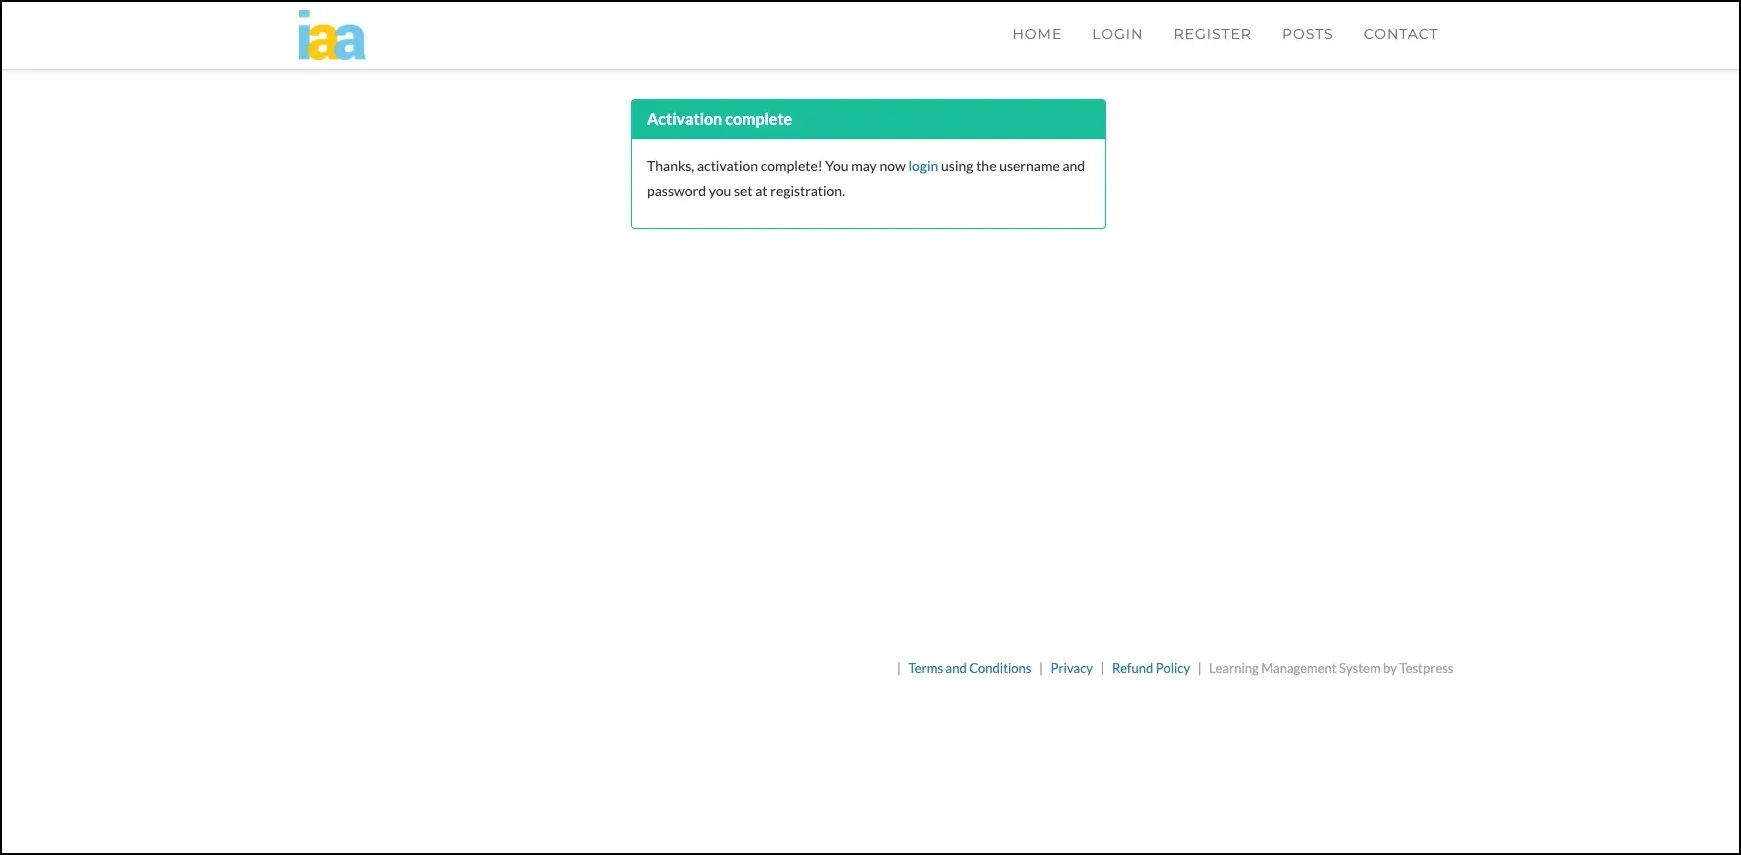The width and height of the screenshot is (1741, 855).
Task: Open the Terms and Conditions footer link
Action: (x=969, y=669)
